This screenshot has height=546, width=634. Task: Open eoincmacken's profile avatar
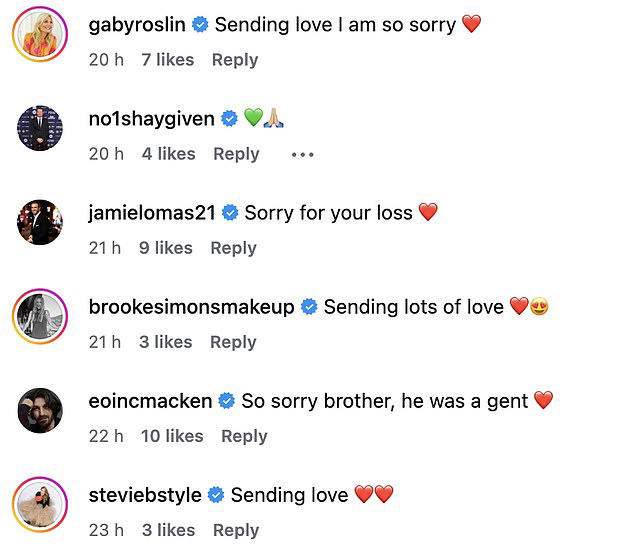pyautogui.click(x=40, y=410)
